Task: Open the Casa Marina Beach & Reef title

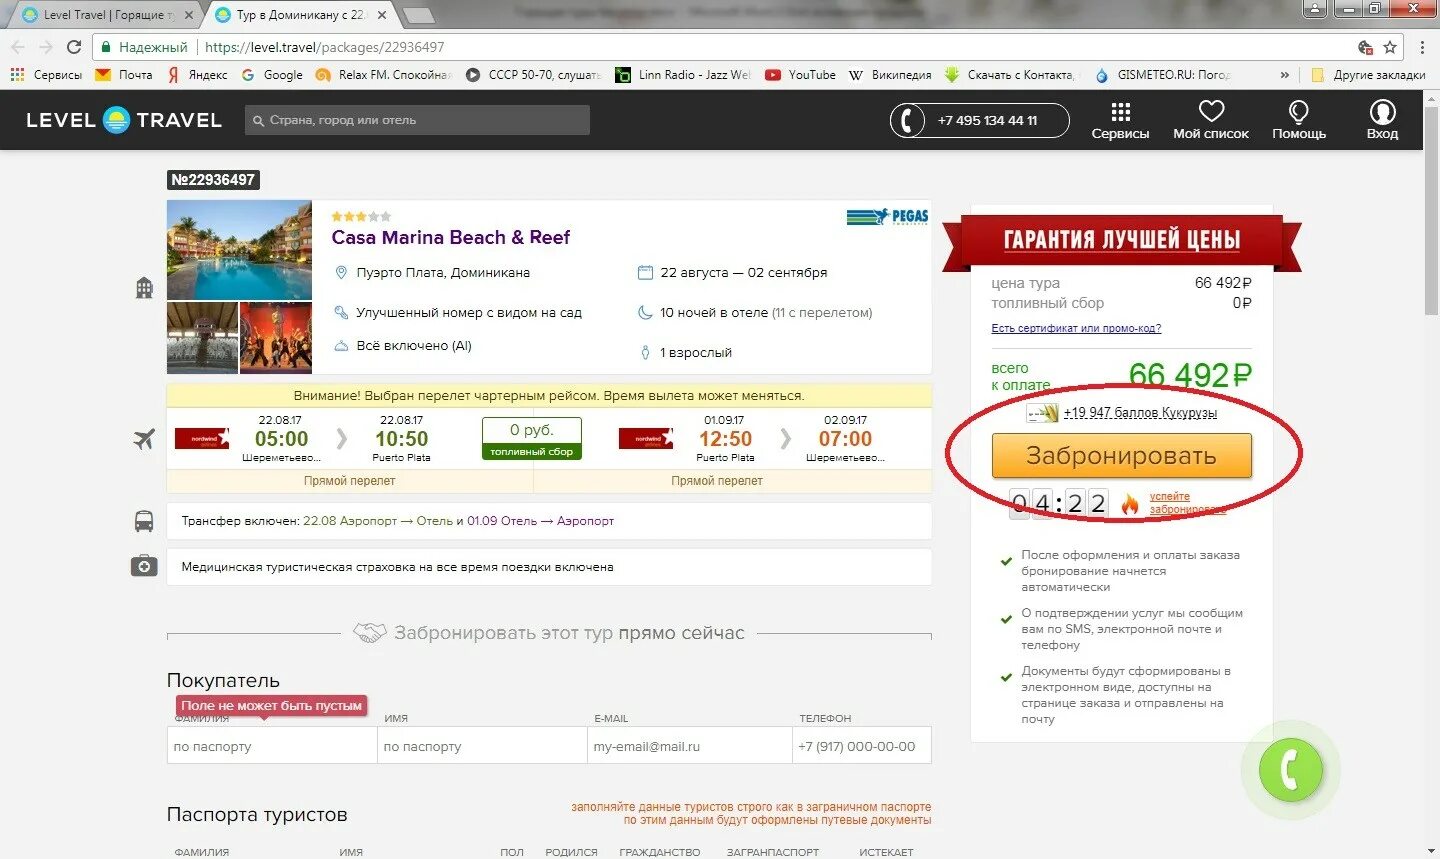Action: pyautogui.click(x=451, y=237)
